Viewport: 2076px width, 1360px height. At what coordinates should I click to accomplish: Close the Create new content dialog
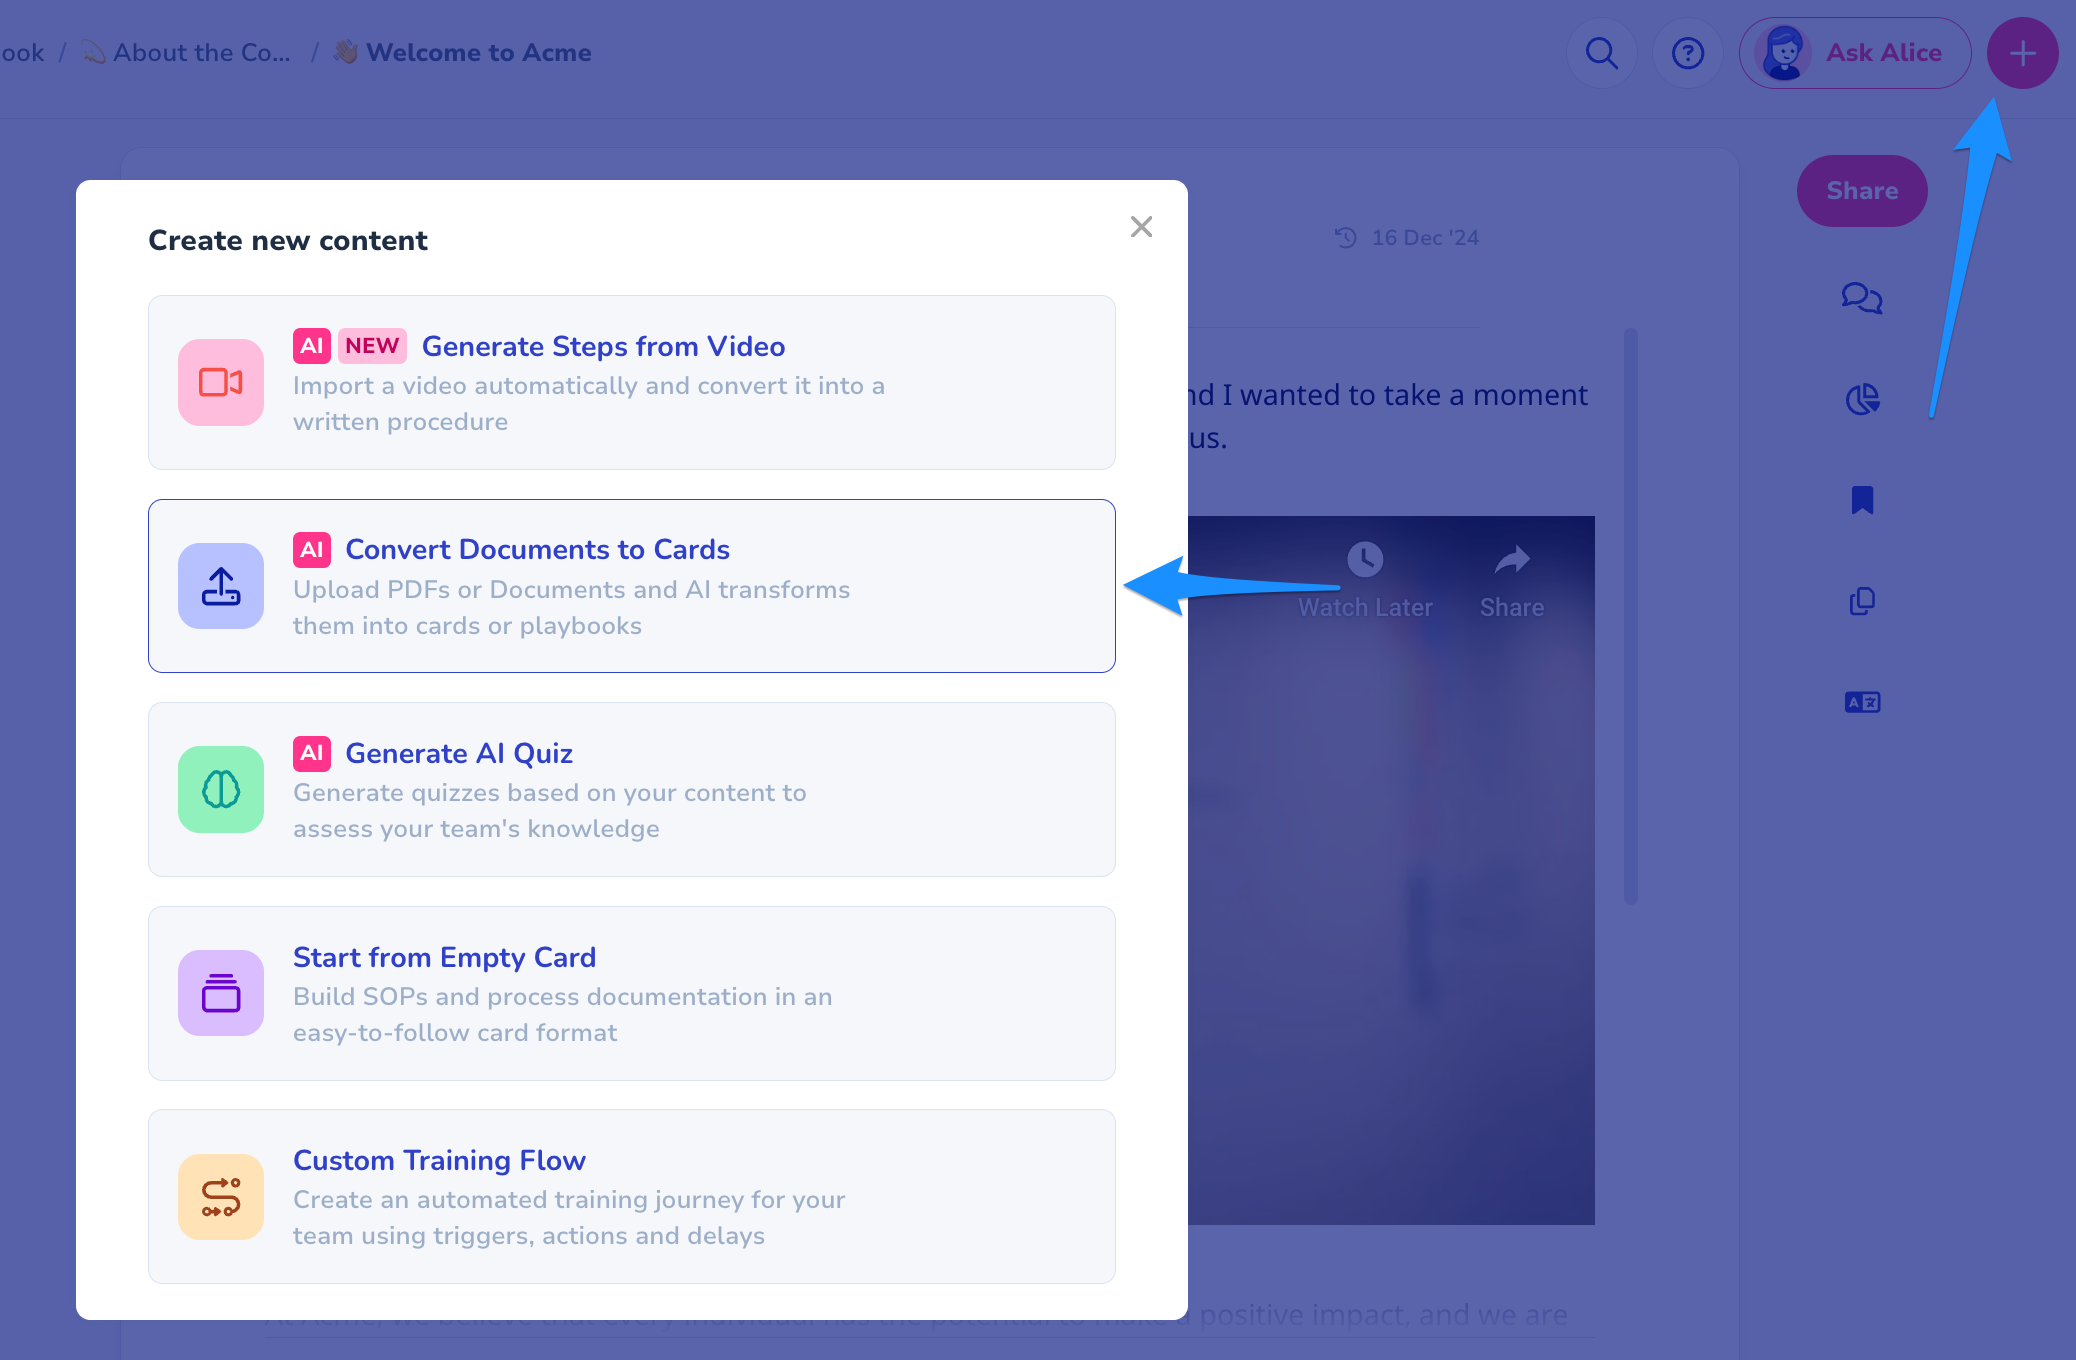[1141, 227]
